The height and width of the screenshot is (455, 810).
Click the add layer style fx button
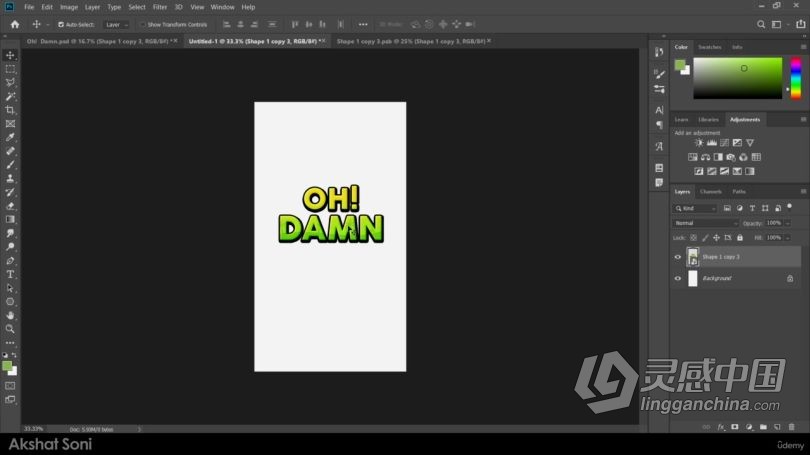(721, 427)
